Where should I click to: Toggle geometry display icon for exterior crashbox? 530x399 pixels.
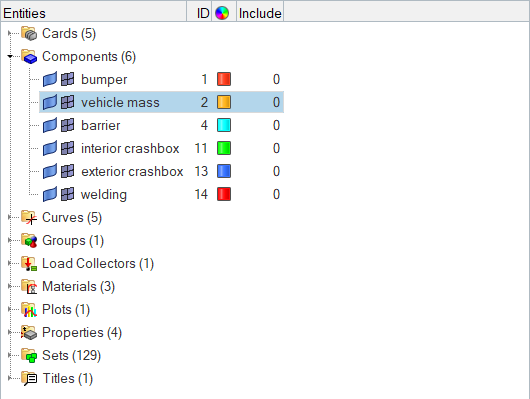(50, 171)
